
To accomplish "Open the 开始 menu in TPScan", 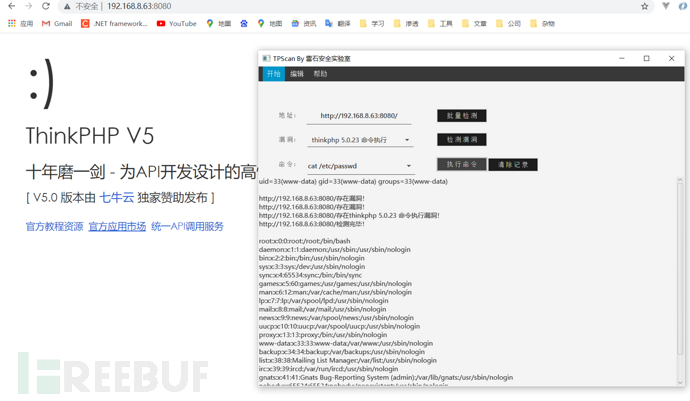I will click(273, 74).
